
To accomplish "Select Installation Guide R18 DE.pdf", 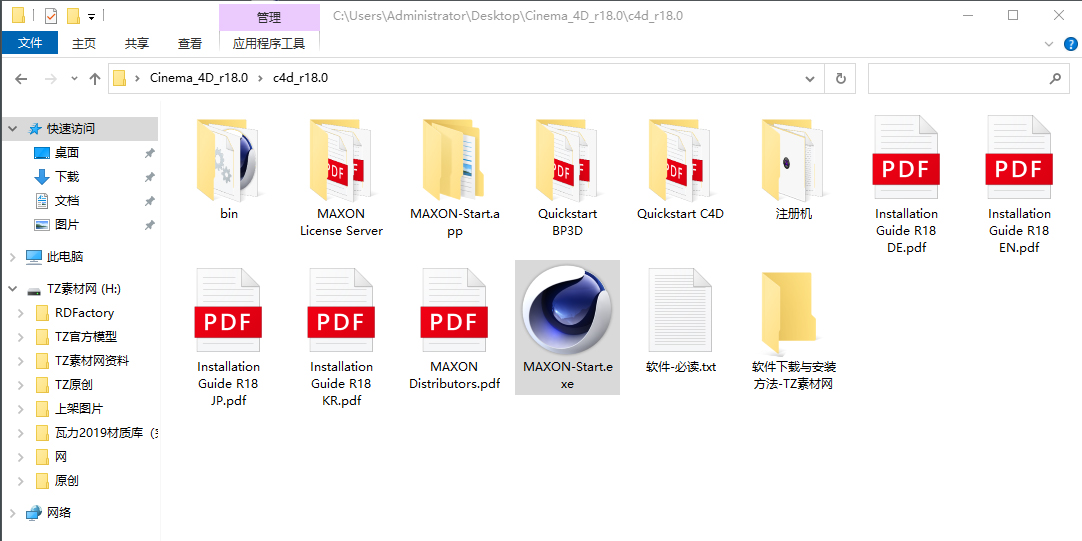I will point(906,185).
